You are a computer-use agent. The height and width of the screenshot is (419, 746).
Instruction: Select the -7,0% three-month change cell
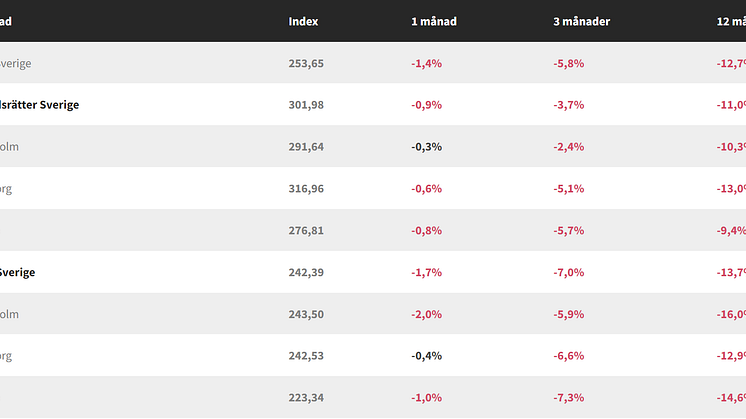(x=568, y=272)
